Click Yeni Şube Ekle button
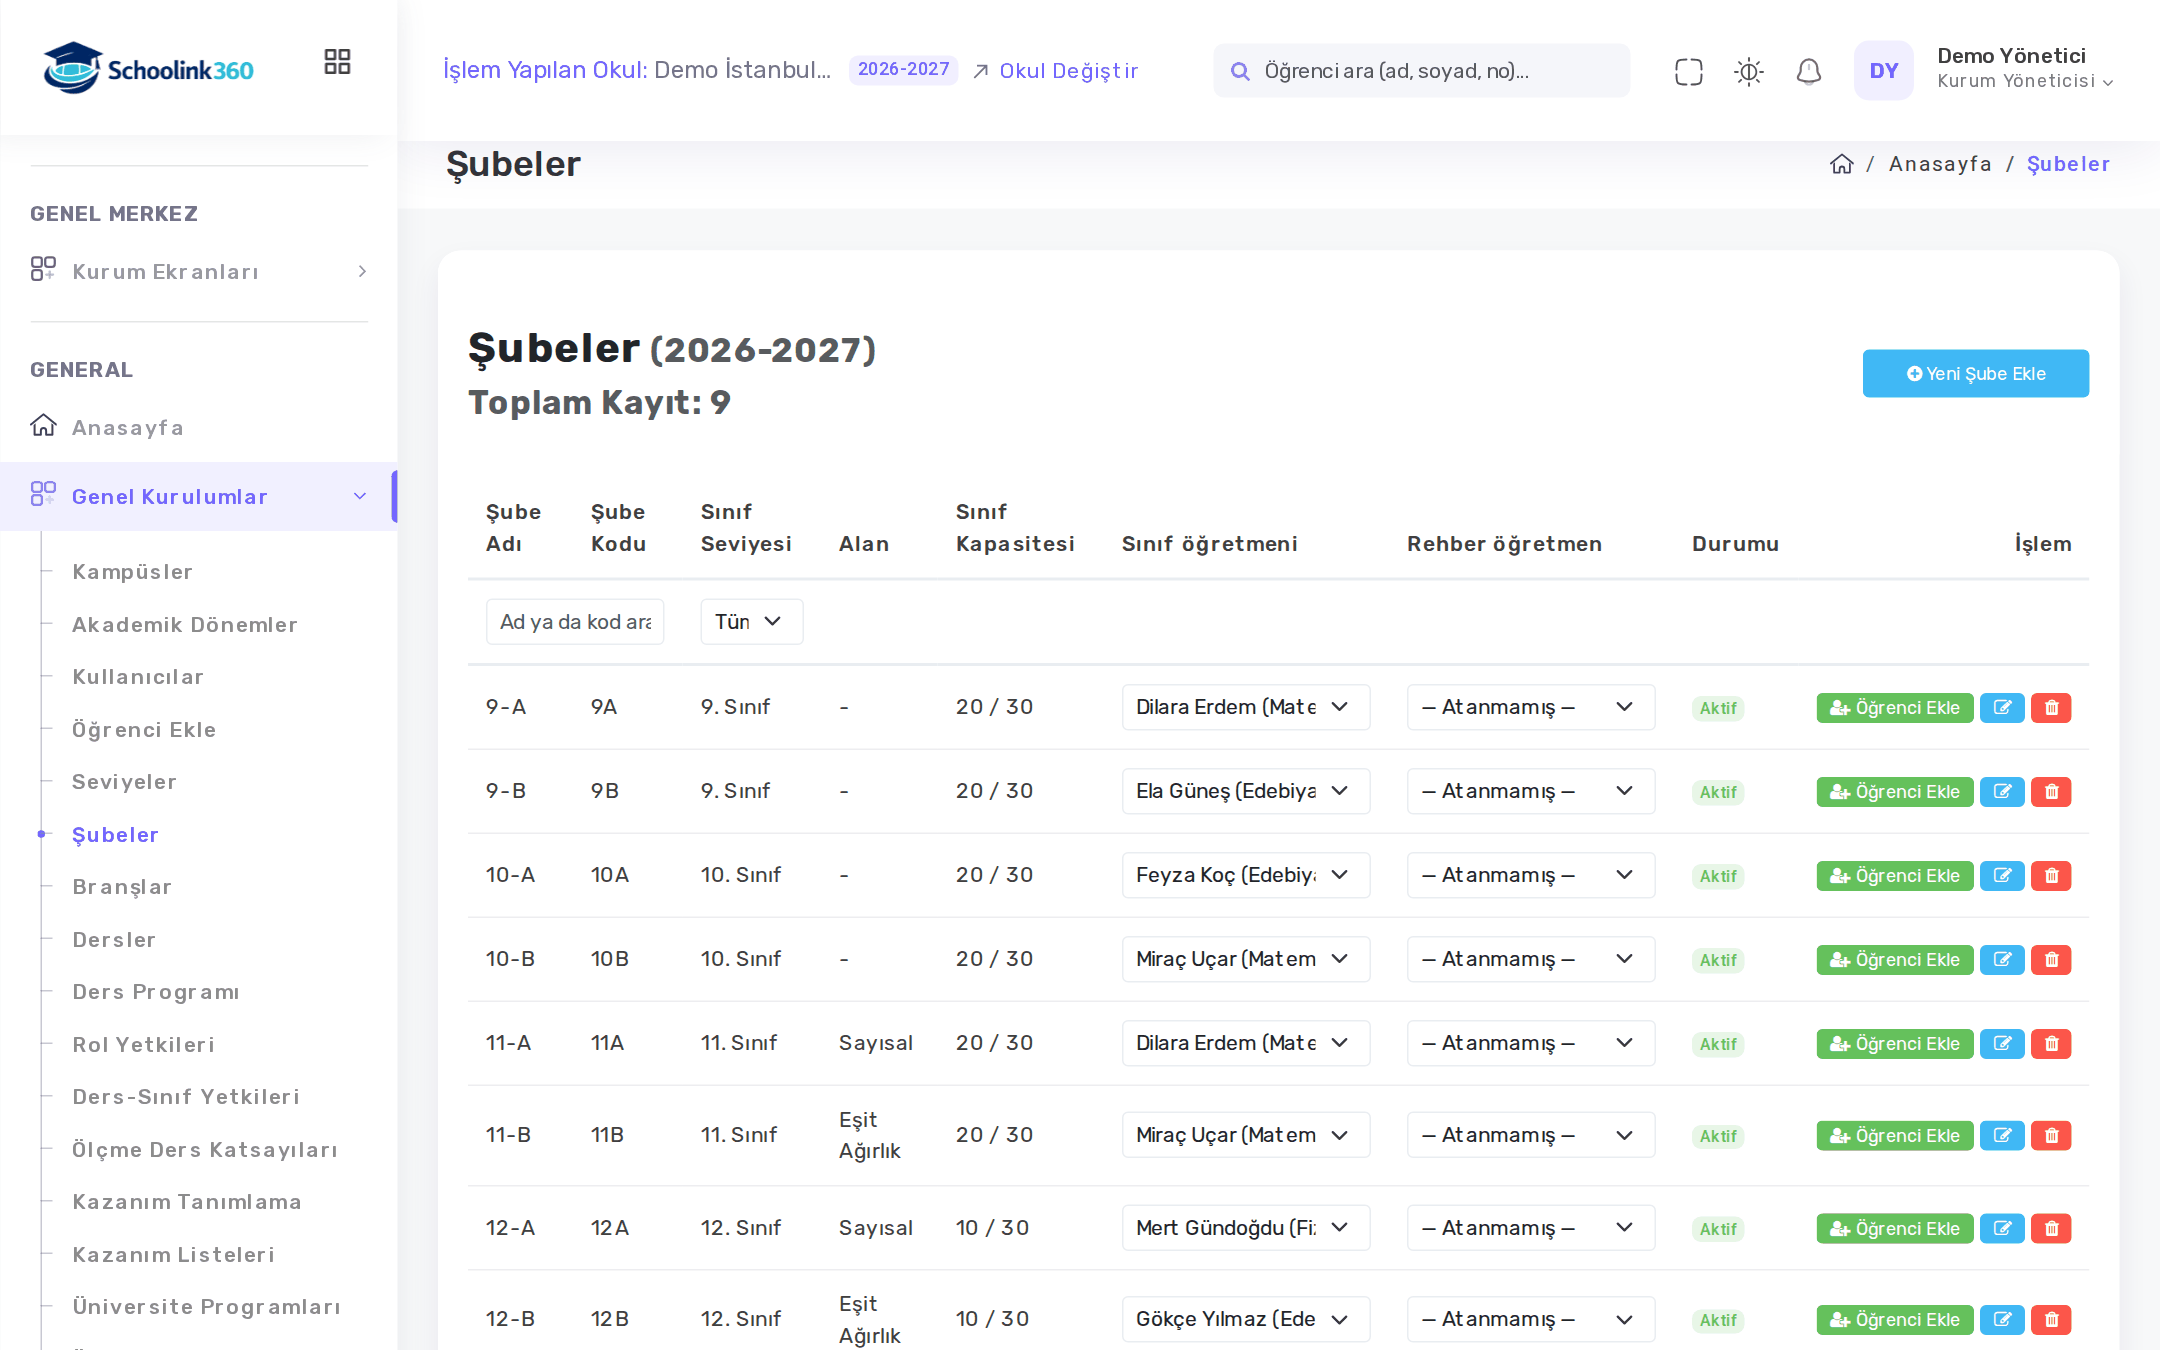Image resolution: width=2160 pixels, height=1350 pixels. point(1975,373)
